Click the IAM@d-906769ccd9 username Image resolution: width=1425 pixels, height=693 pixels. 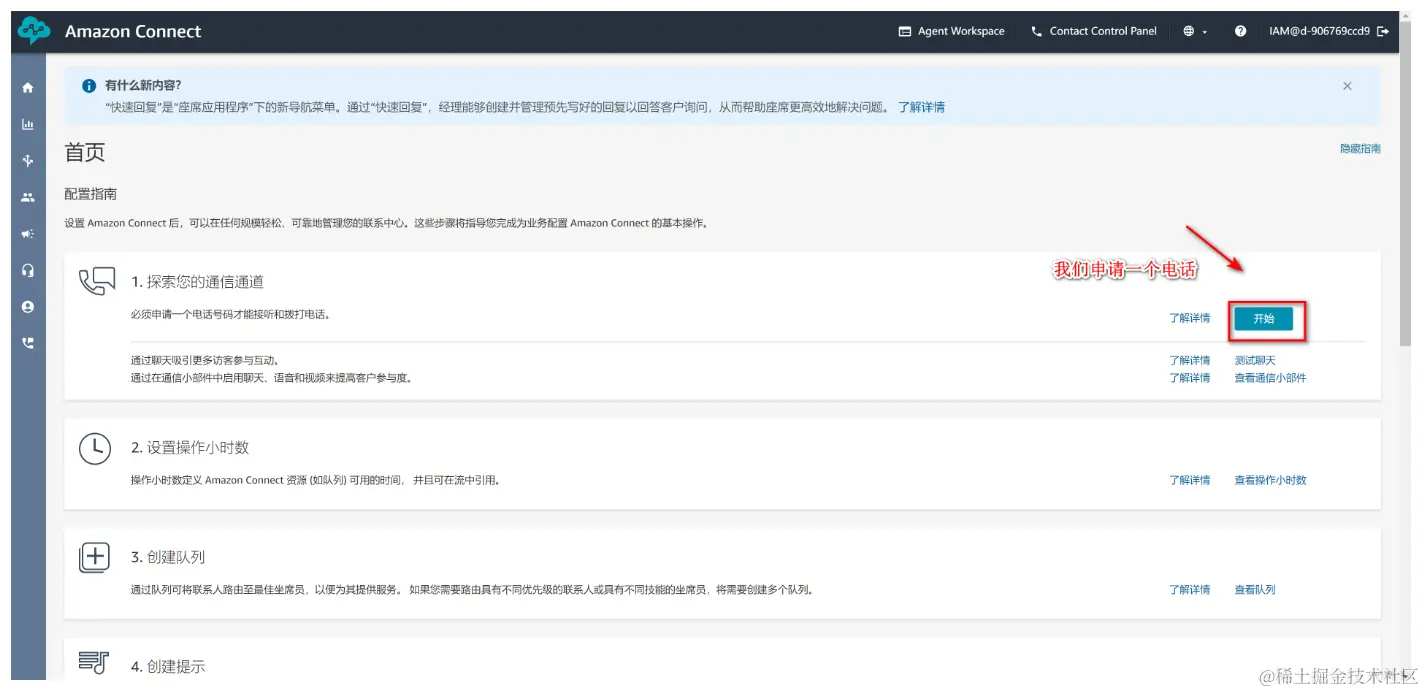1319,32
